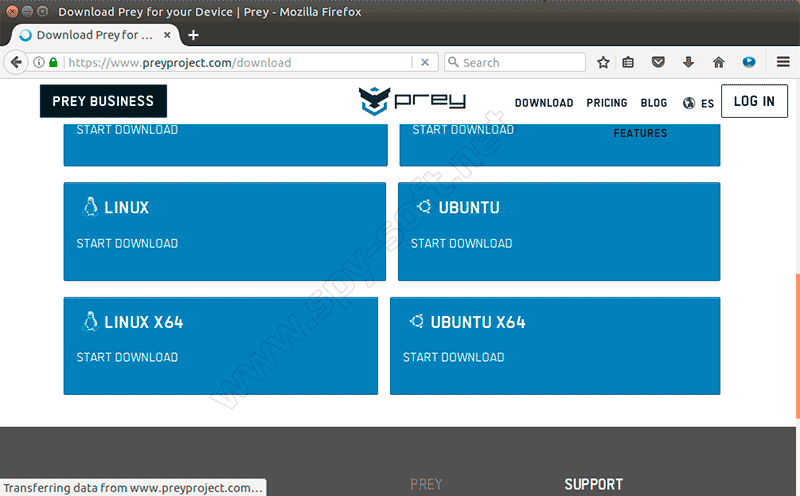The width and height of the screenshot is (800, 496).
Task: Start download for UBUNTU X64
Action: click(x=454, y=357)
